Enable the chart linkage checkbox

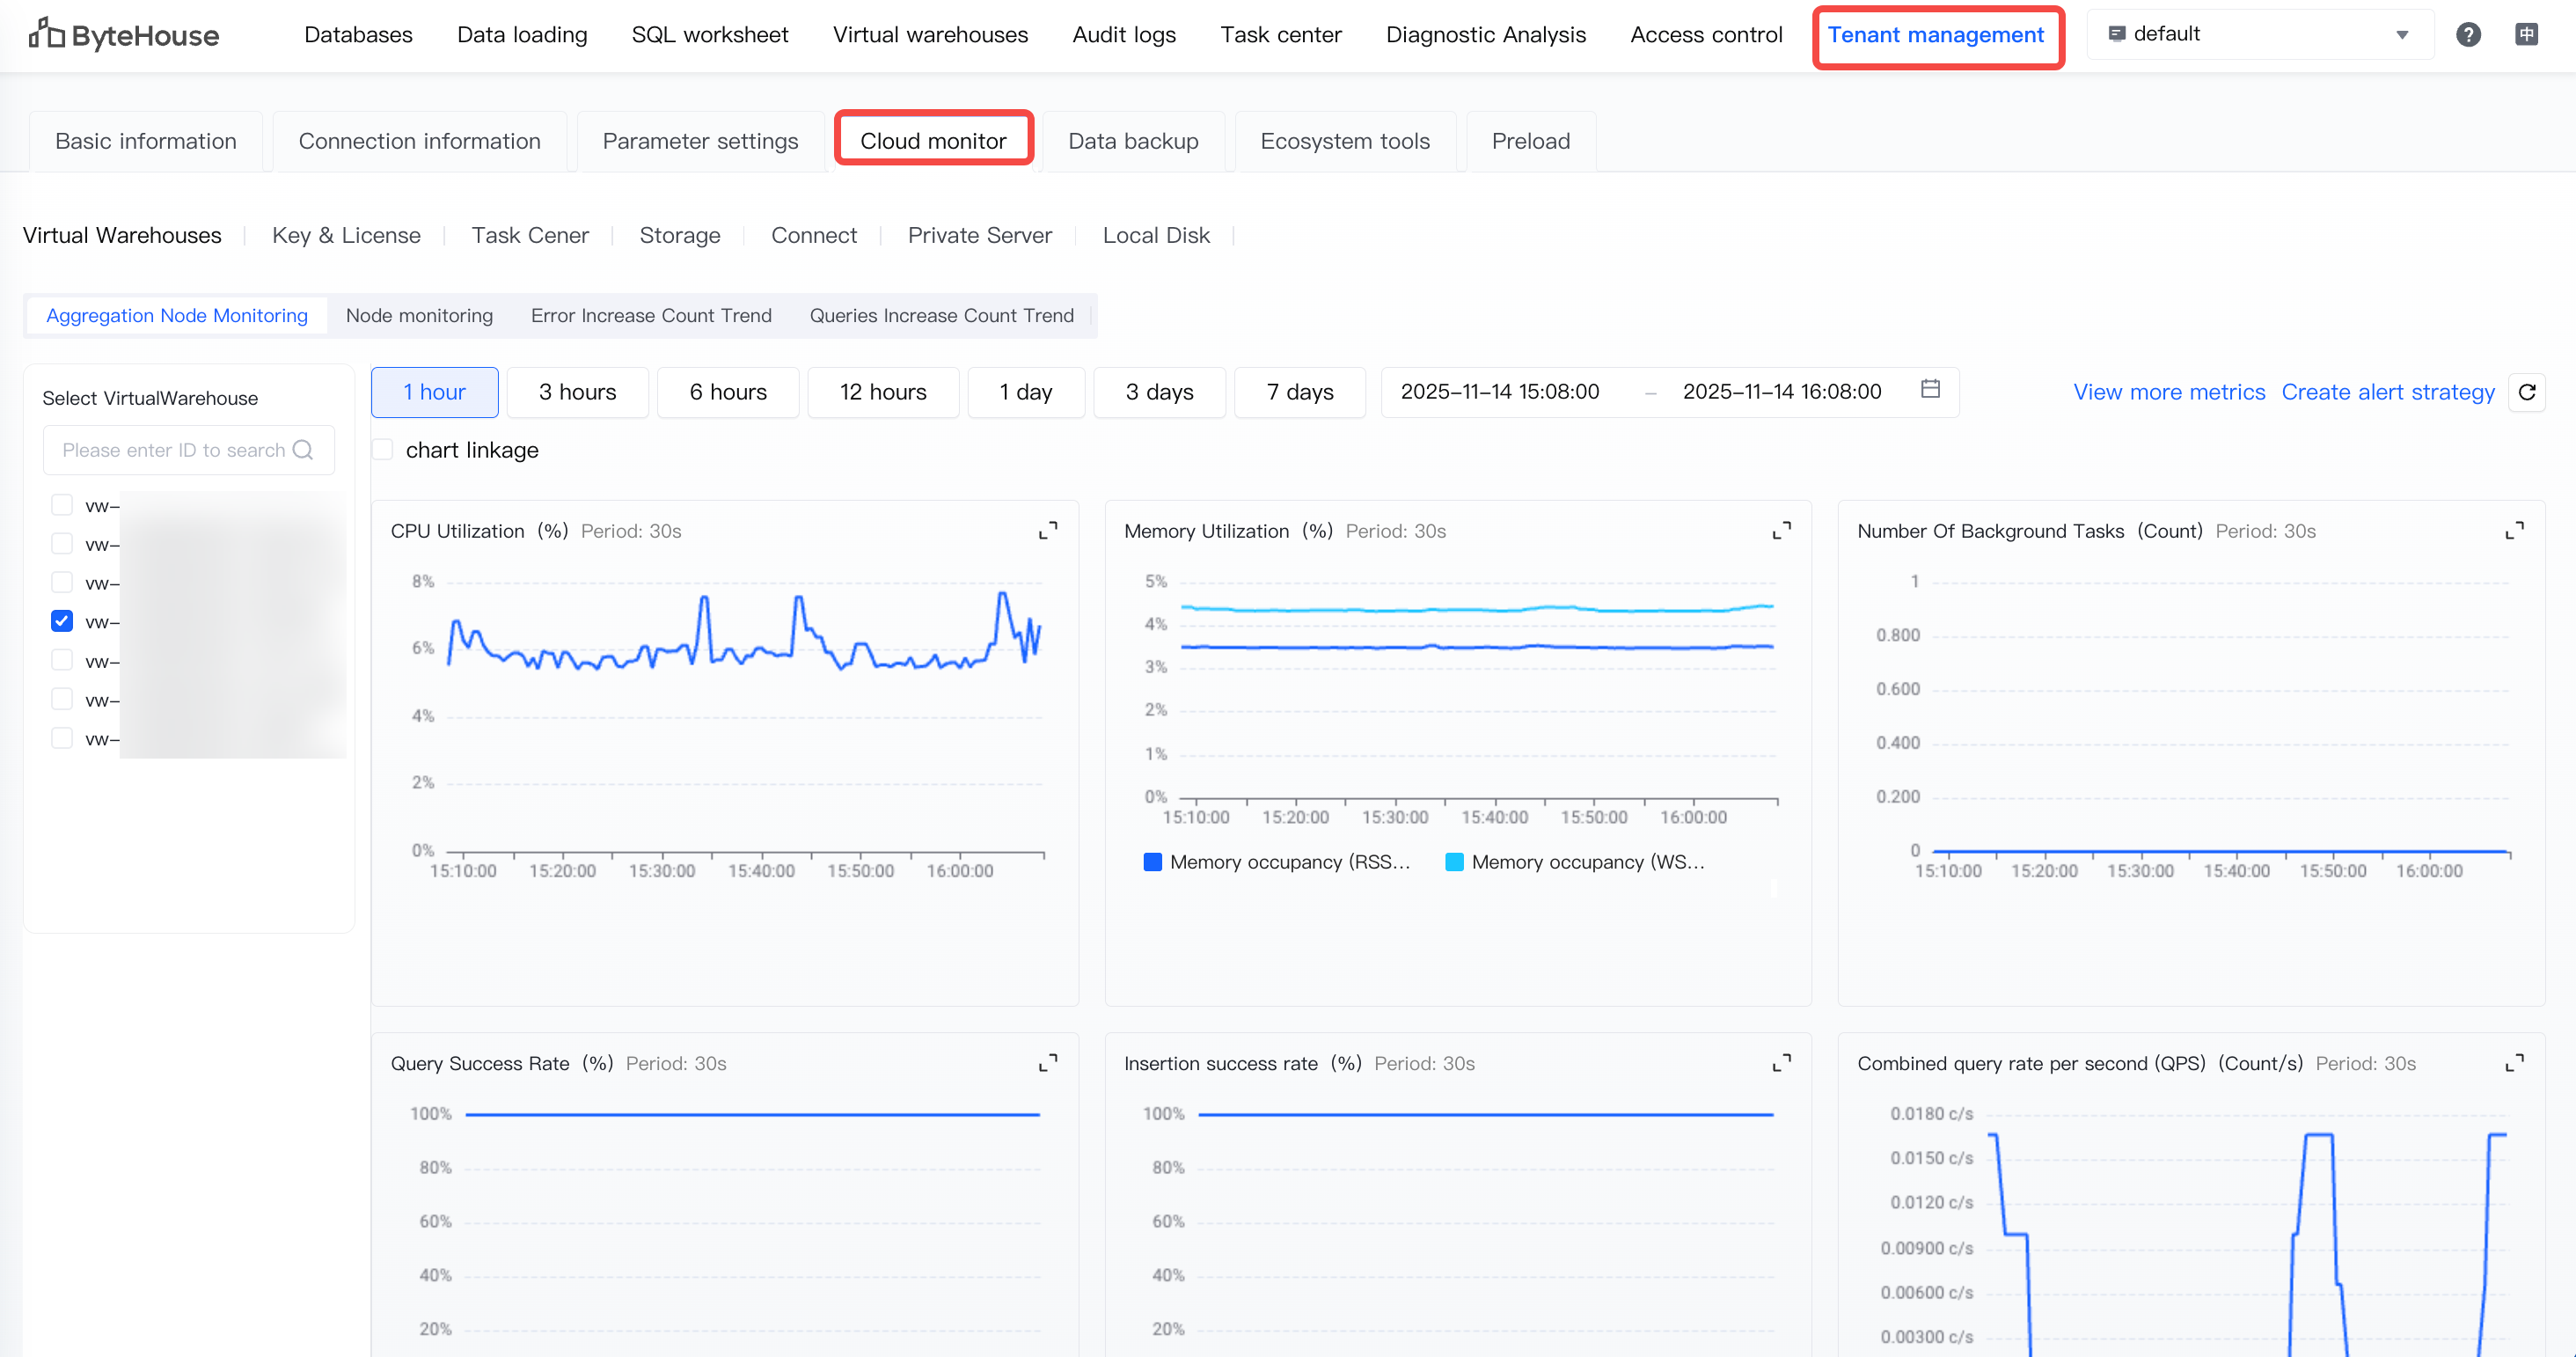[383, 450]
